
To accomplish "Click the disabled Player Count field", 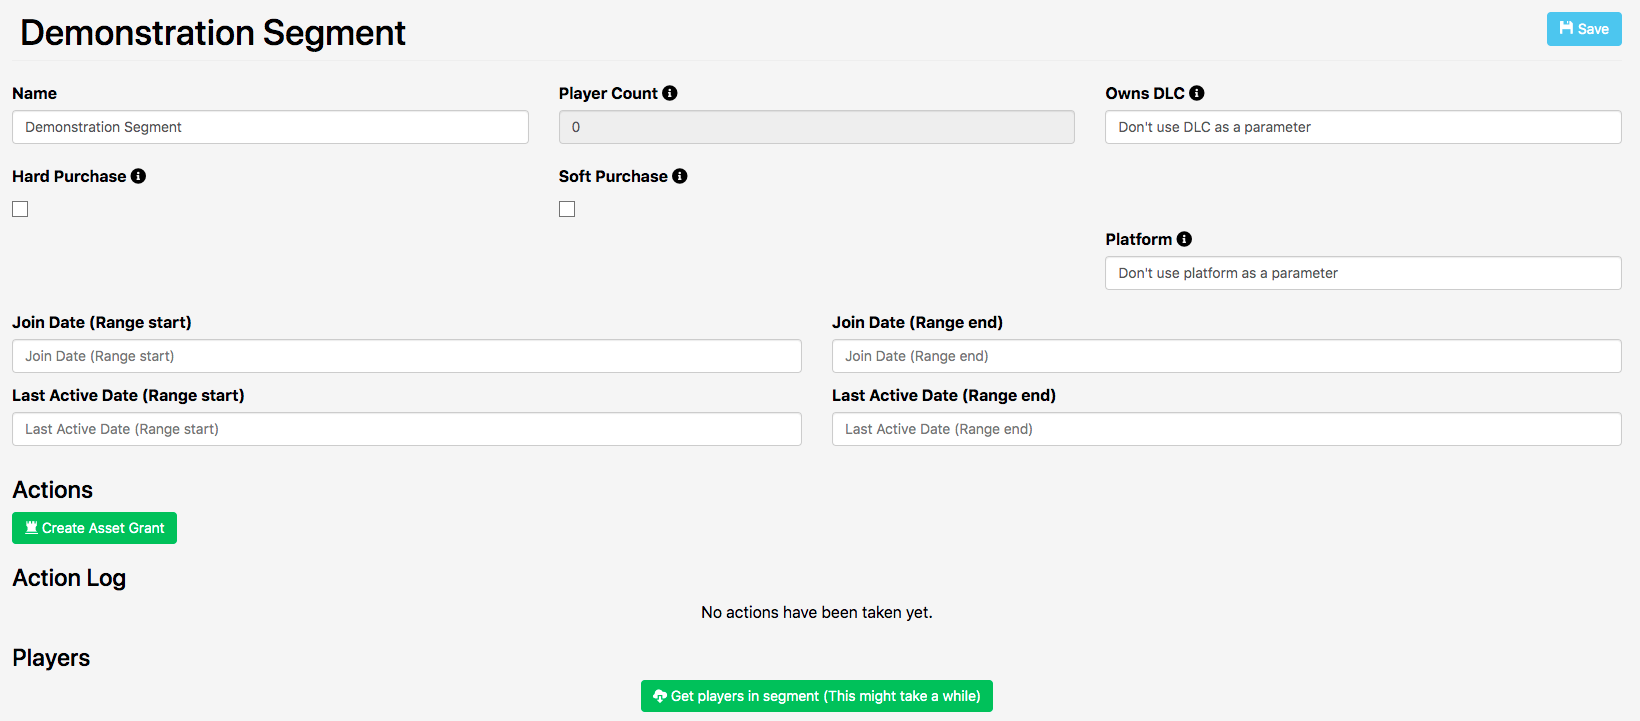I will click(817, 127).
